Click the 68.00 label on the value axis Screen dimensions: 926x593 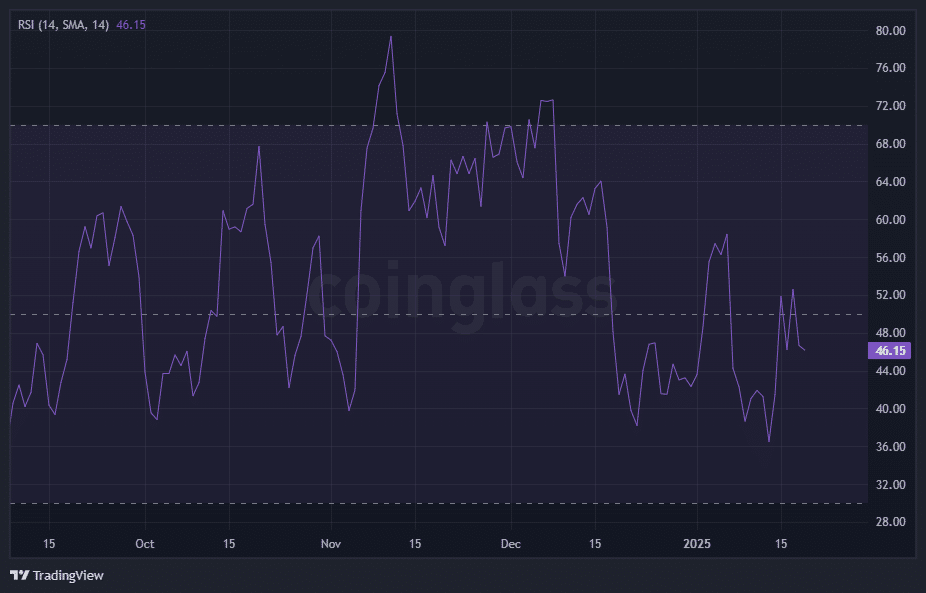point(889,144)
